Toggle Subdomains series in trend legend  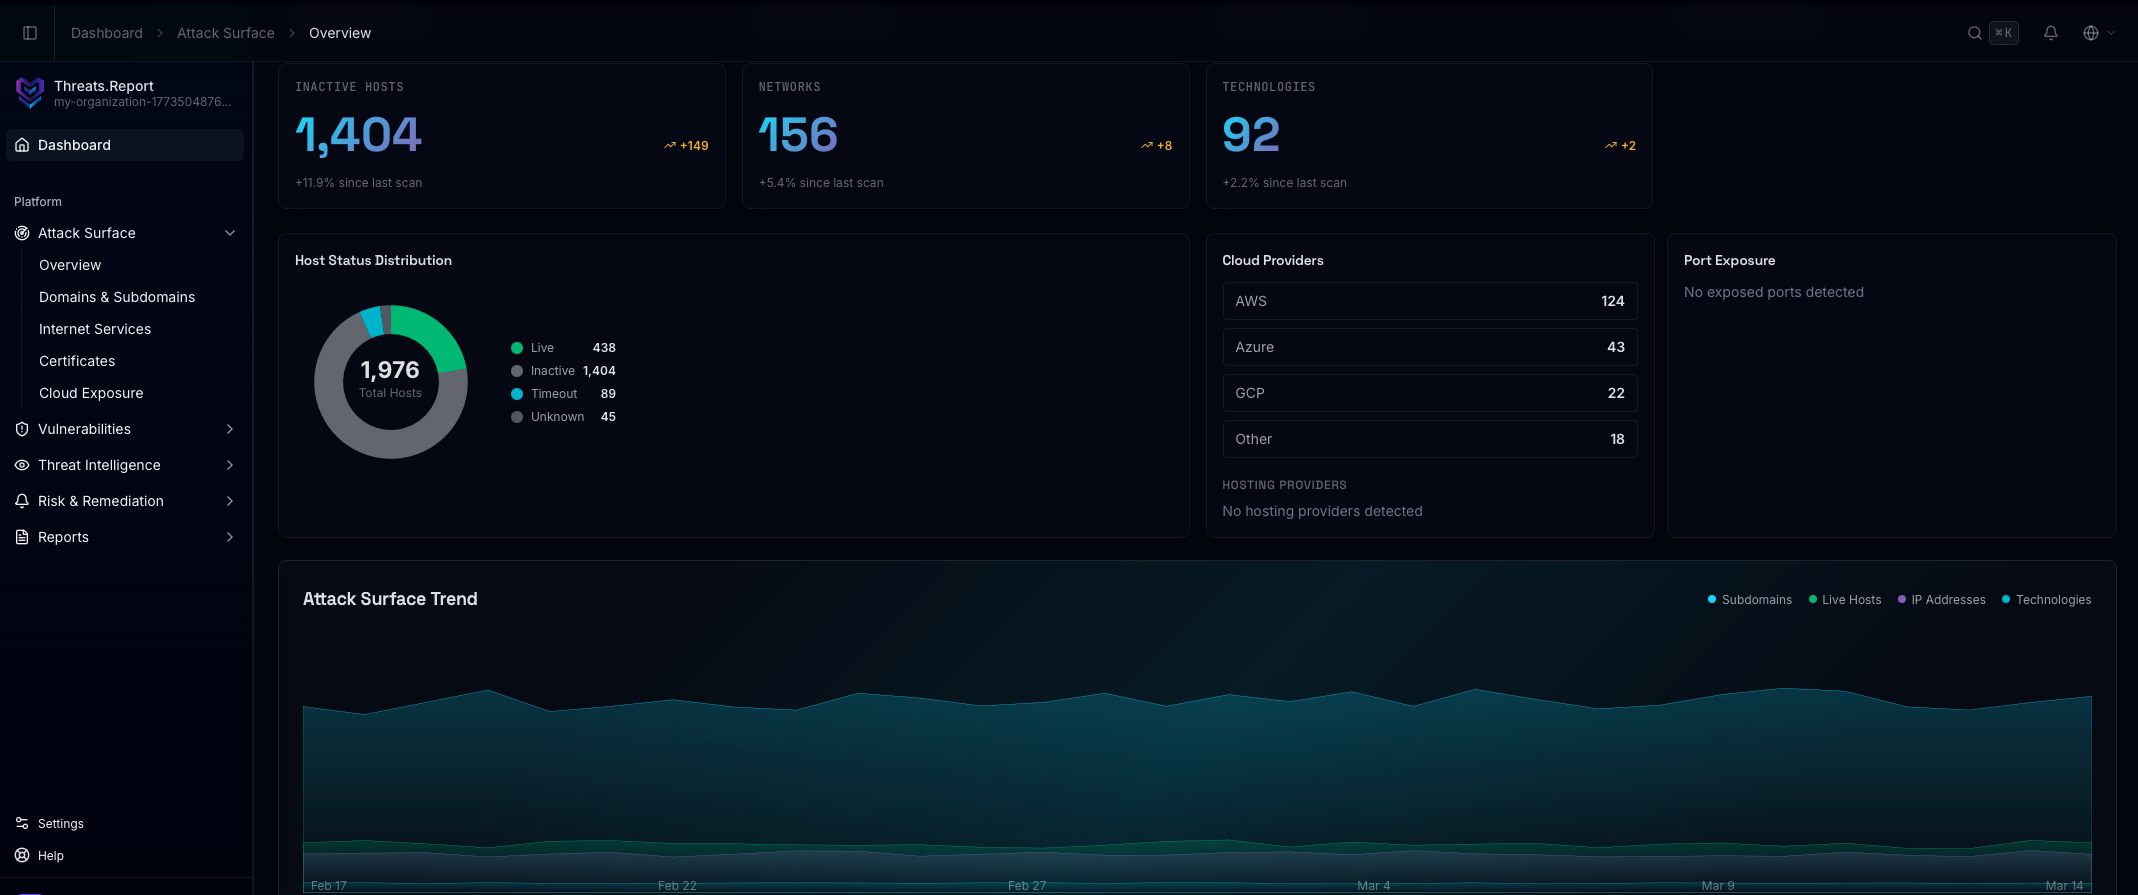pyautogui.click(x=1750, y=600)
